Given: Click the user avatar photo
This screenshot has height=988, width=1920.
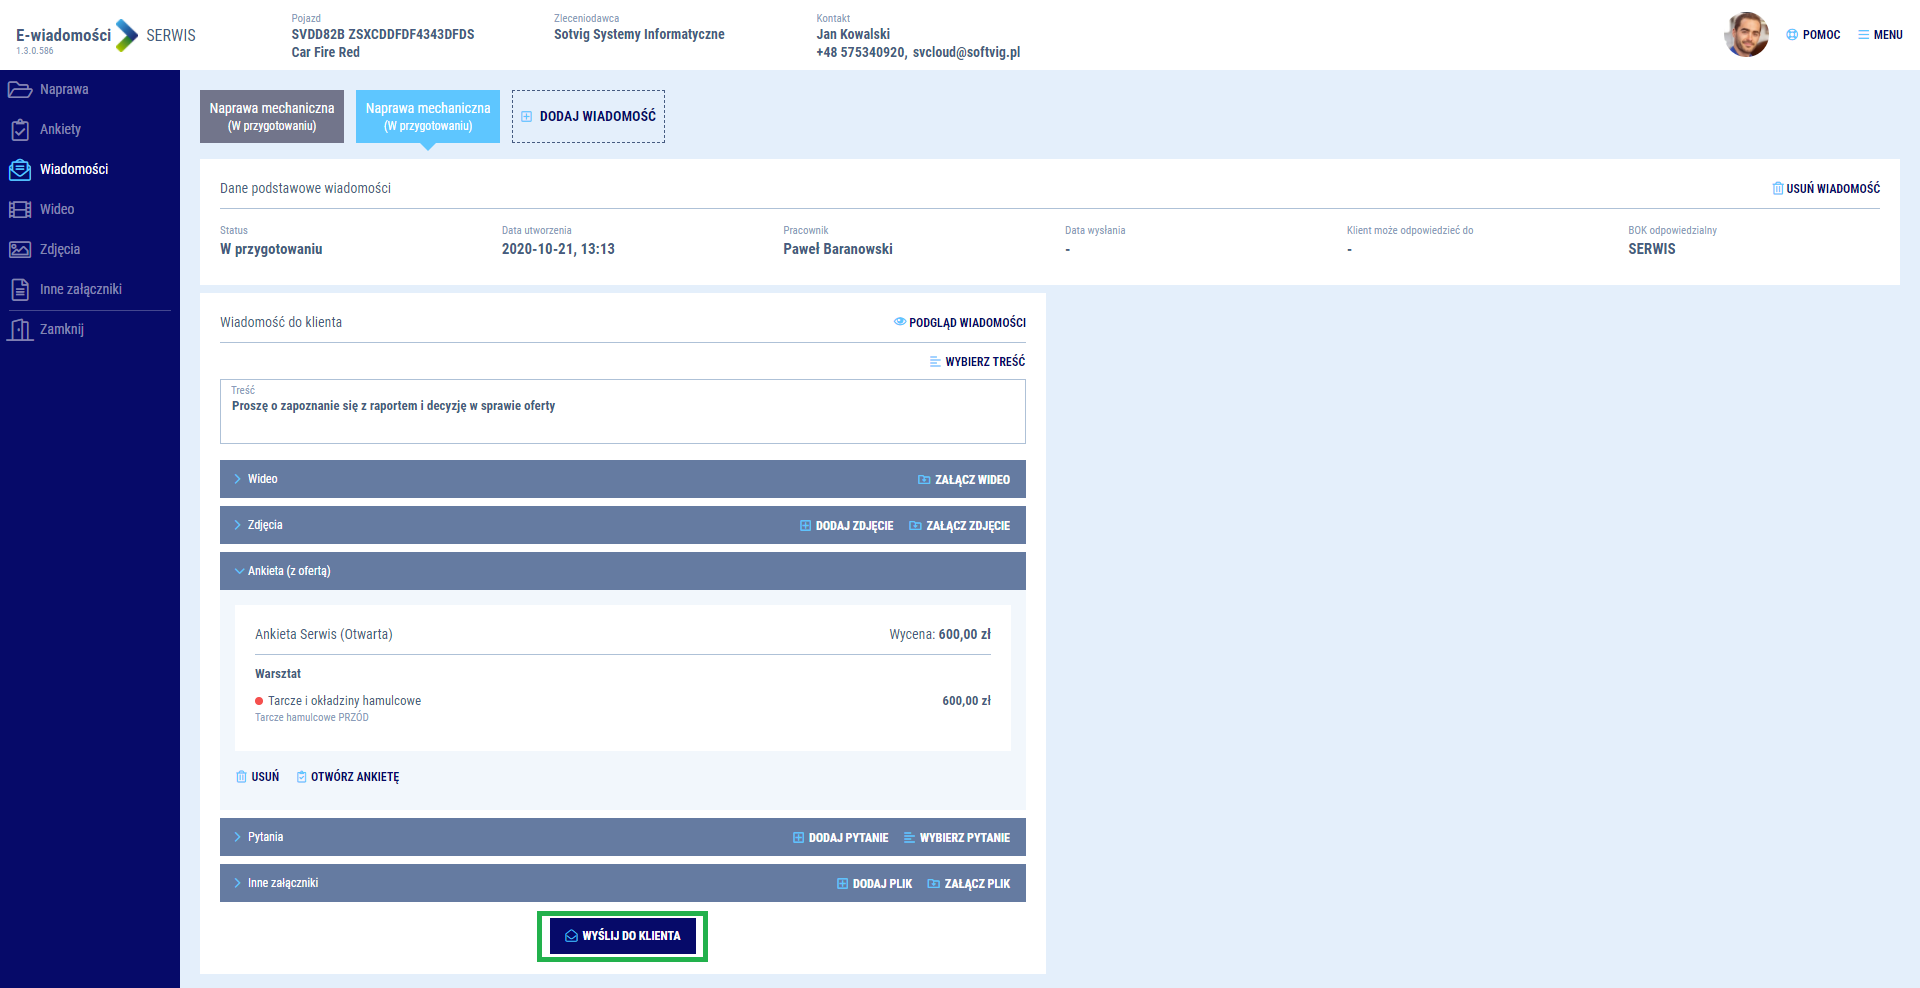Looking at the screenshot, I should click(1746, 35).
